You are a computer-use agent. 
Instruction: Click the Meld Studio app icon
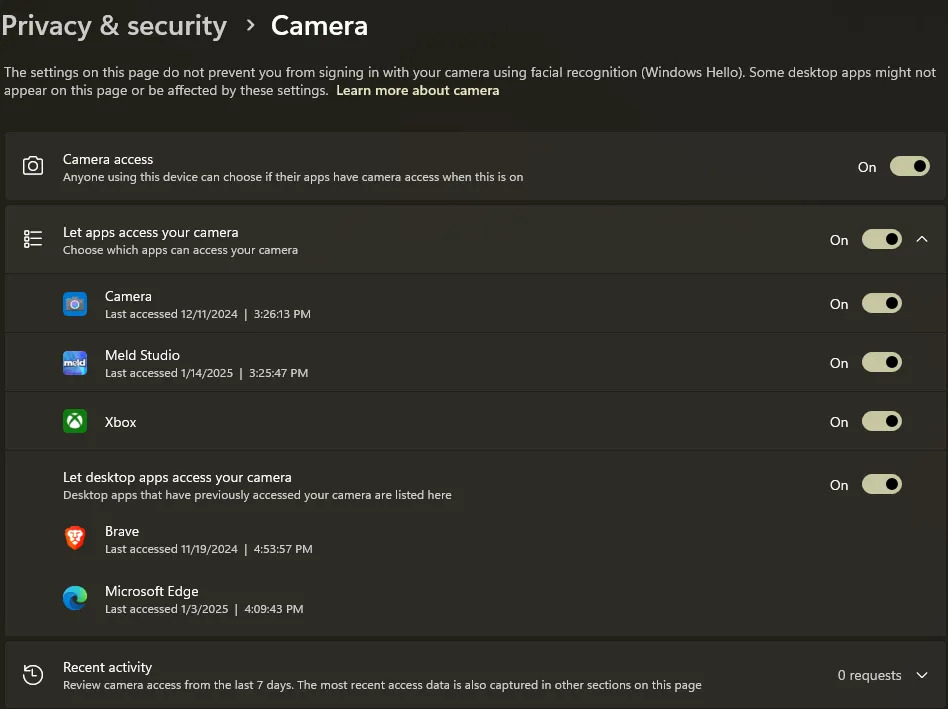tap(74, 363)
